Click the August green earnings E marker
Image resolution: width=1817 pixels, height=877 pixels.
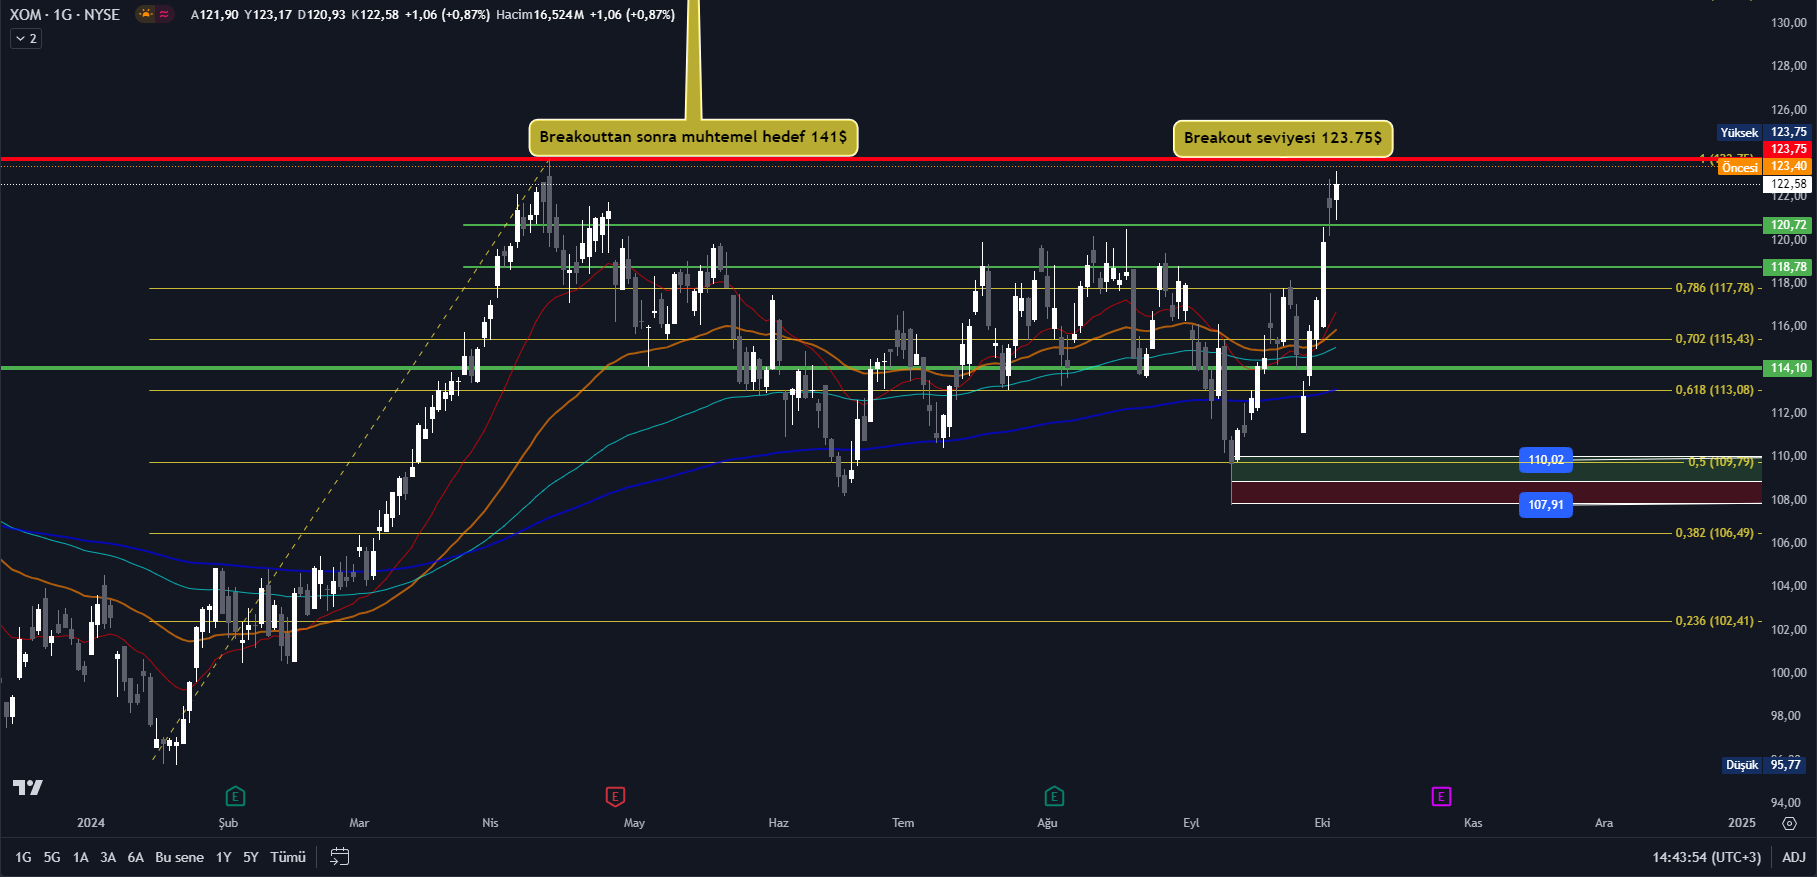(1054, 796)
